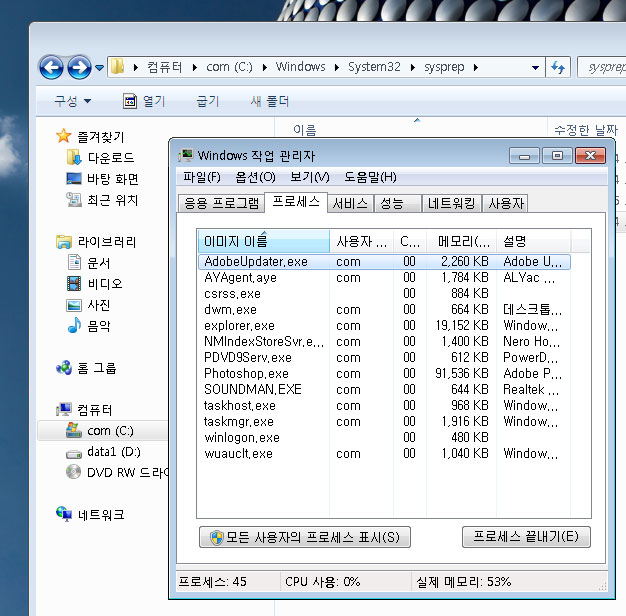The width and height of the screenshot is (626, 616).
Task: Open the 파일(F) menu in Task Manager
Action: pyautogui.click(x=202, y=177)
